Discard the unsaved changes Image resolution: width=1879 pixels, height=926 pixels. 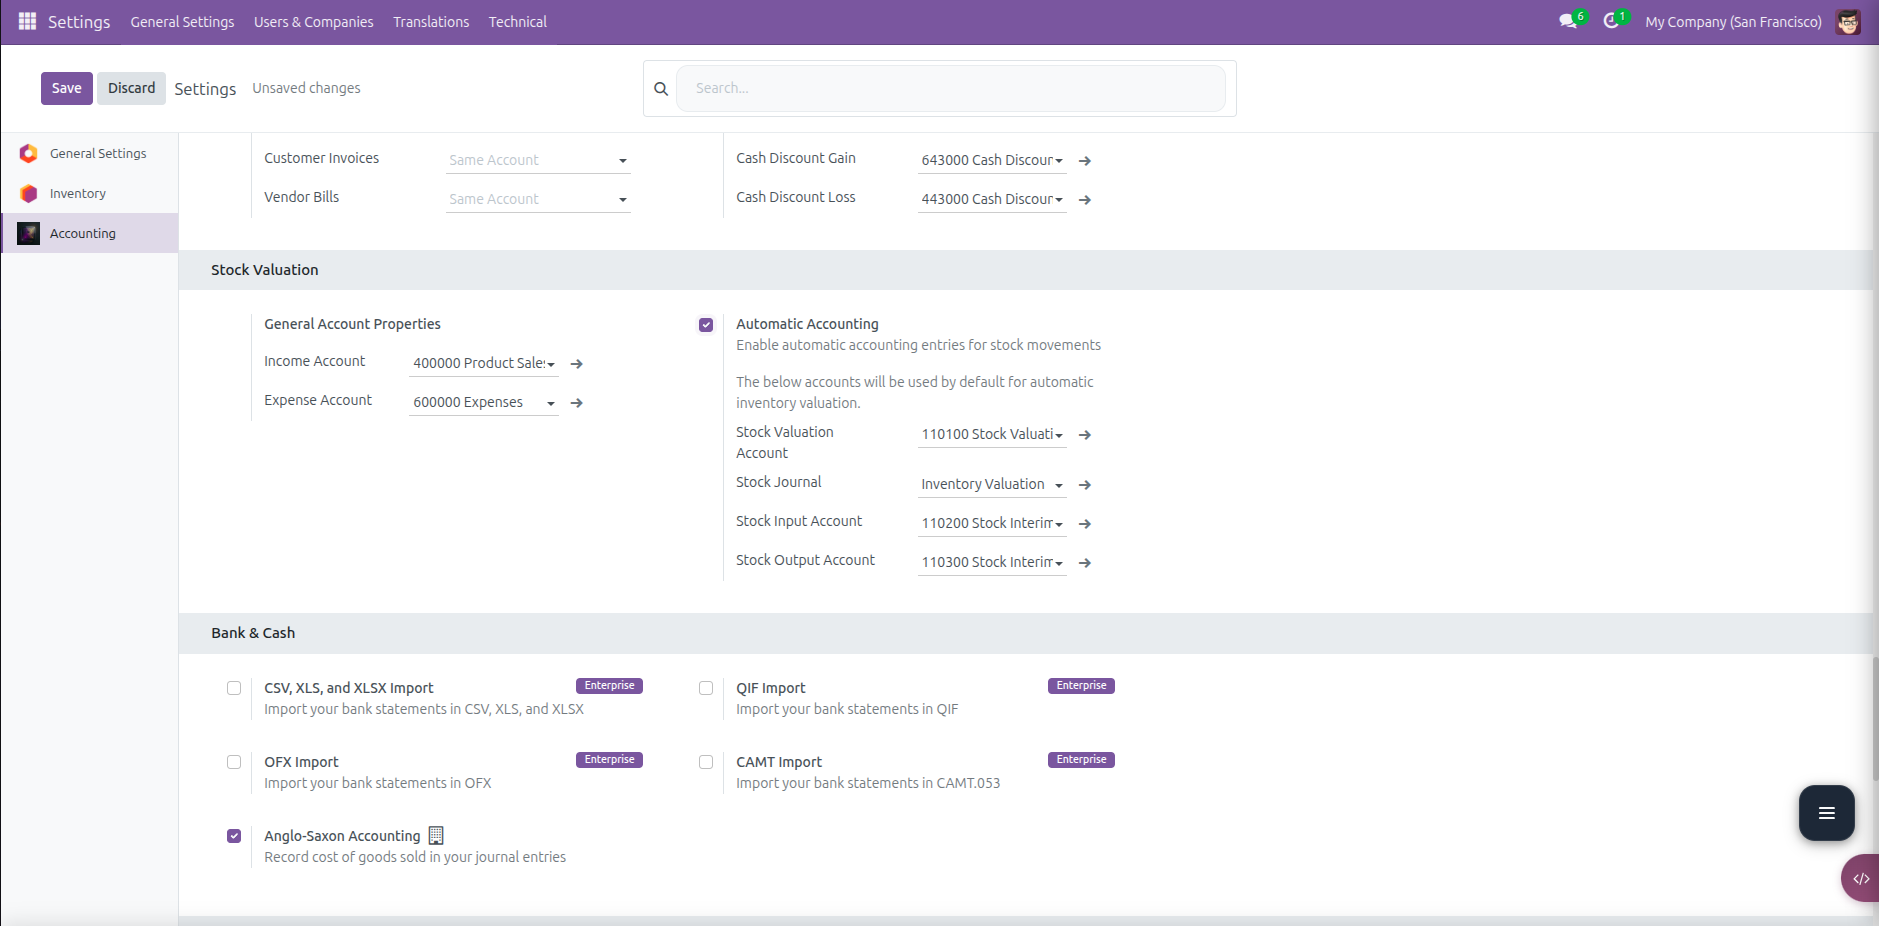click(131, 88)
